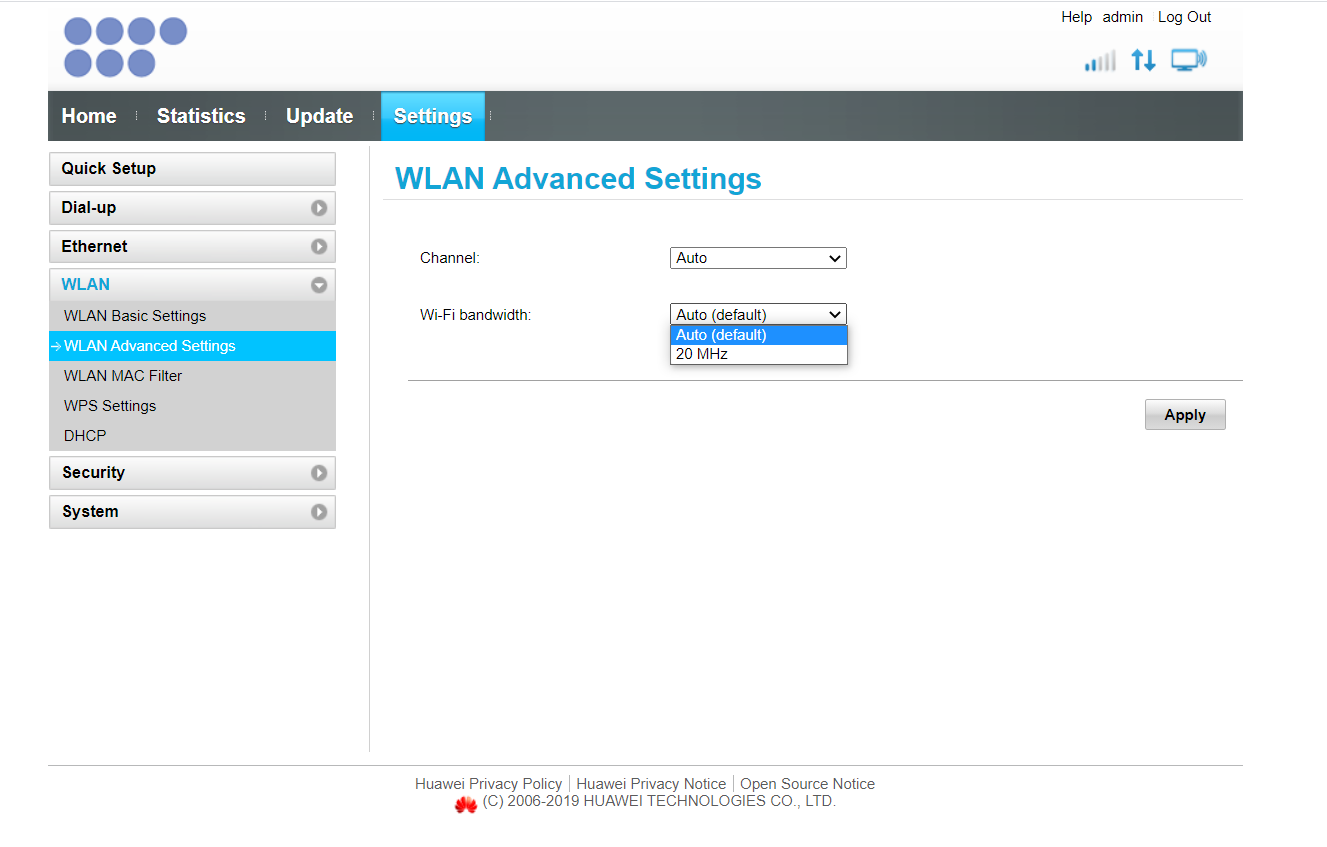Apply the WLAN advanced settings
The image size is (1327, 847).
point(1185,415)
